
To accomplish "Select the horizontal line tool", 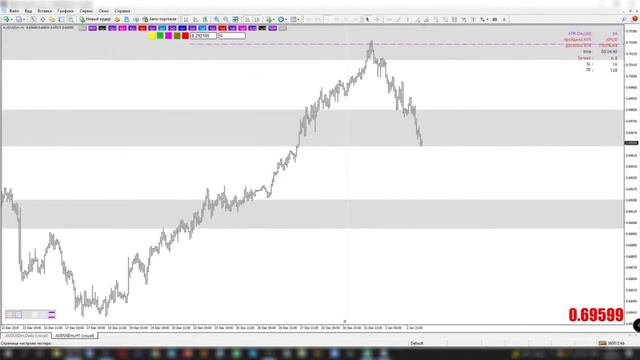I will (x=389, y=19).
